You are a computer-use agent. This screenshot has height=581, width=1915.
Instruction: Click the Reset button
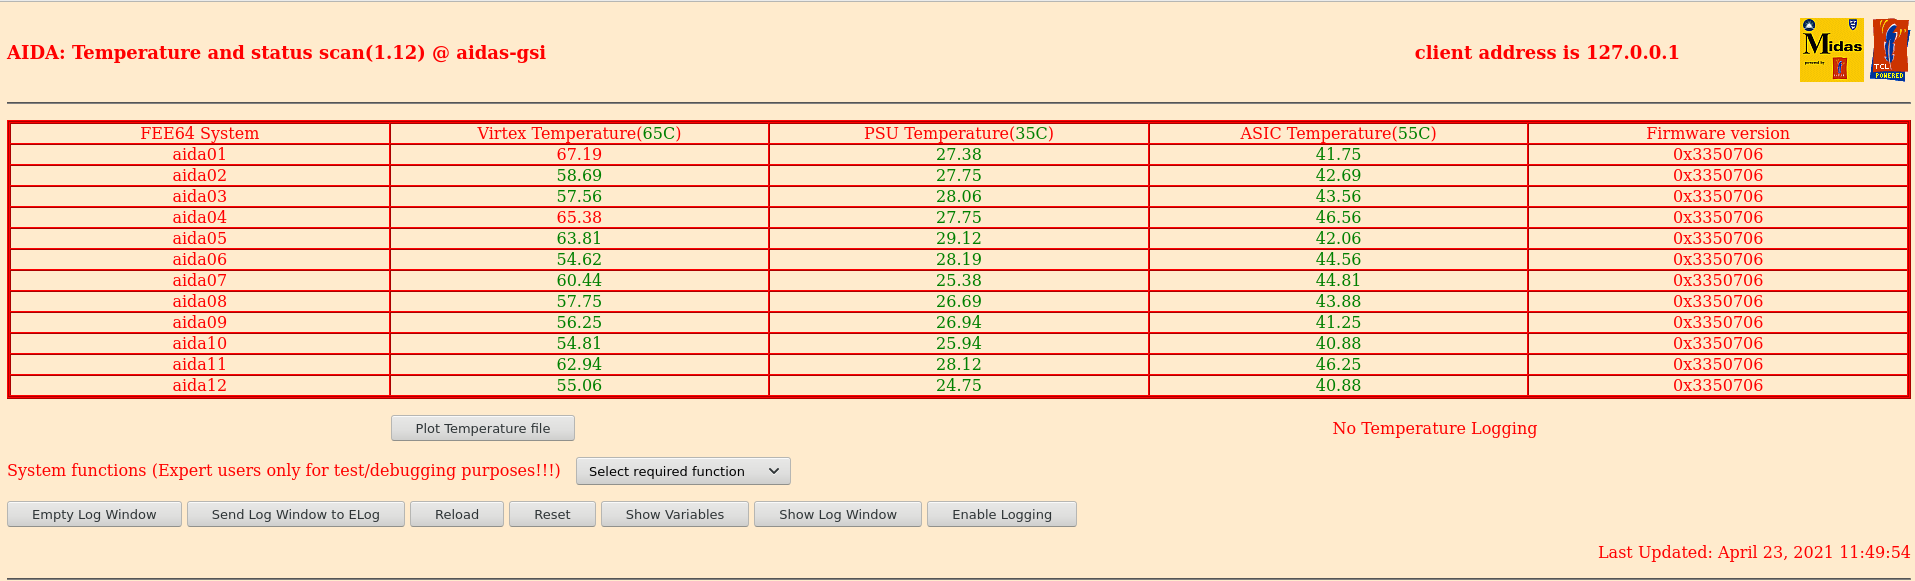(x=552, y=514)
